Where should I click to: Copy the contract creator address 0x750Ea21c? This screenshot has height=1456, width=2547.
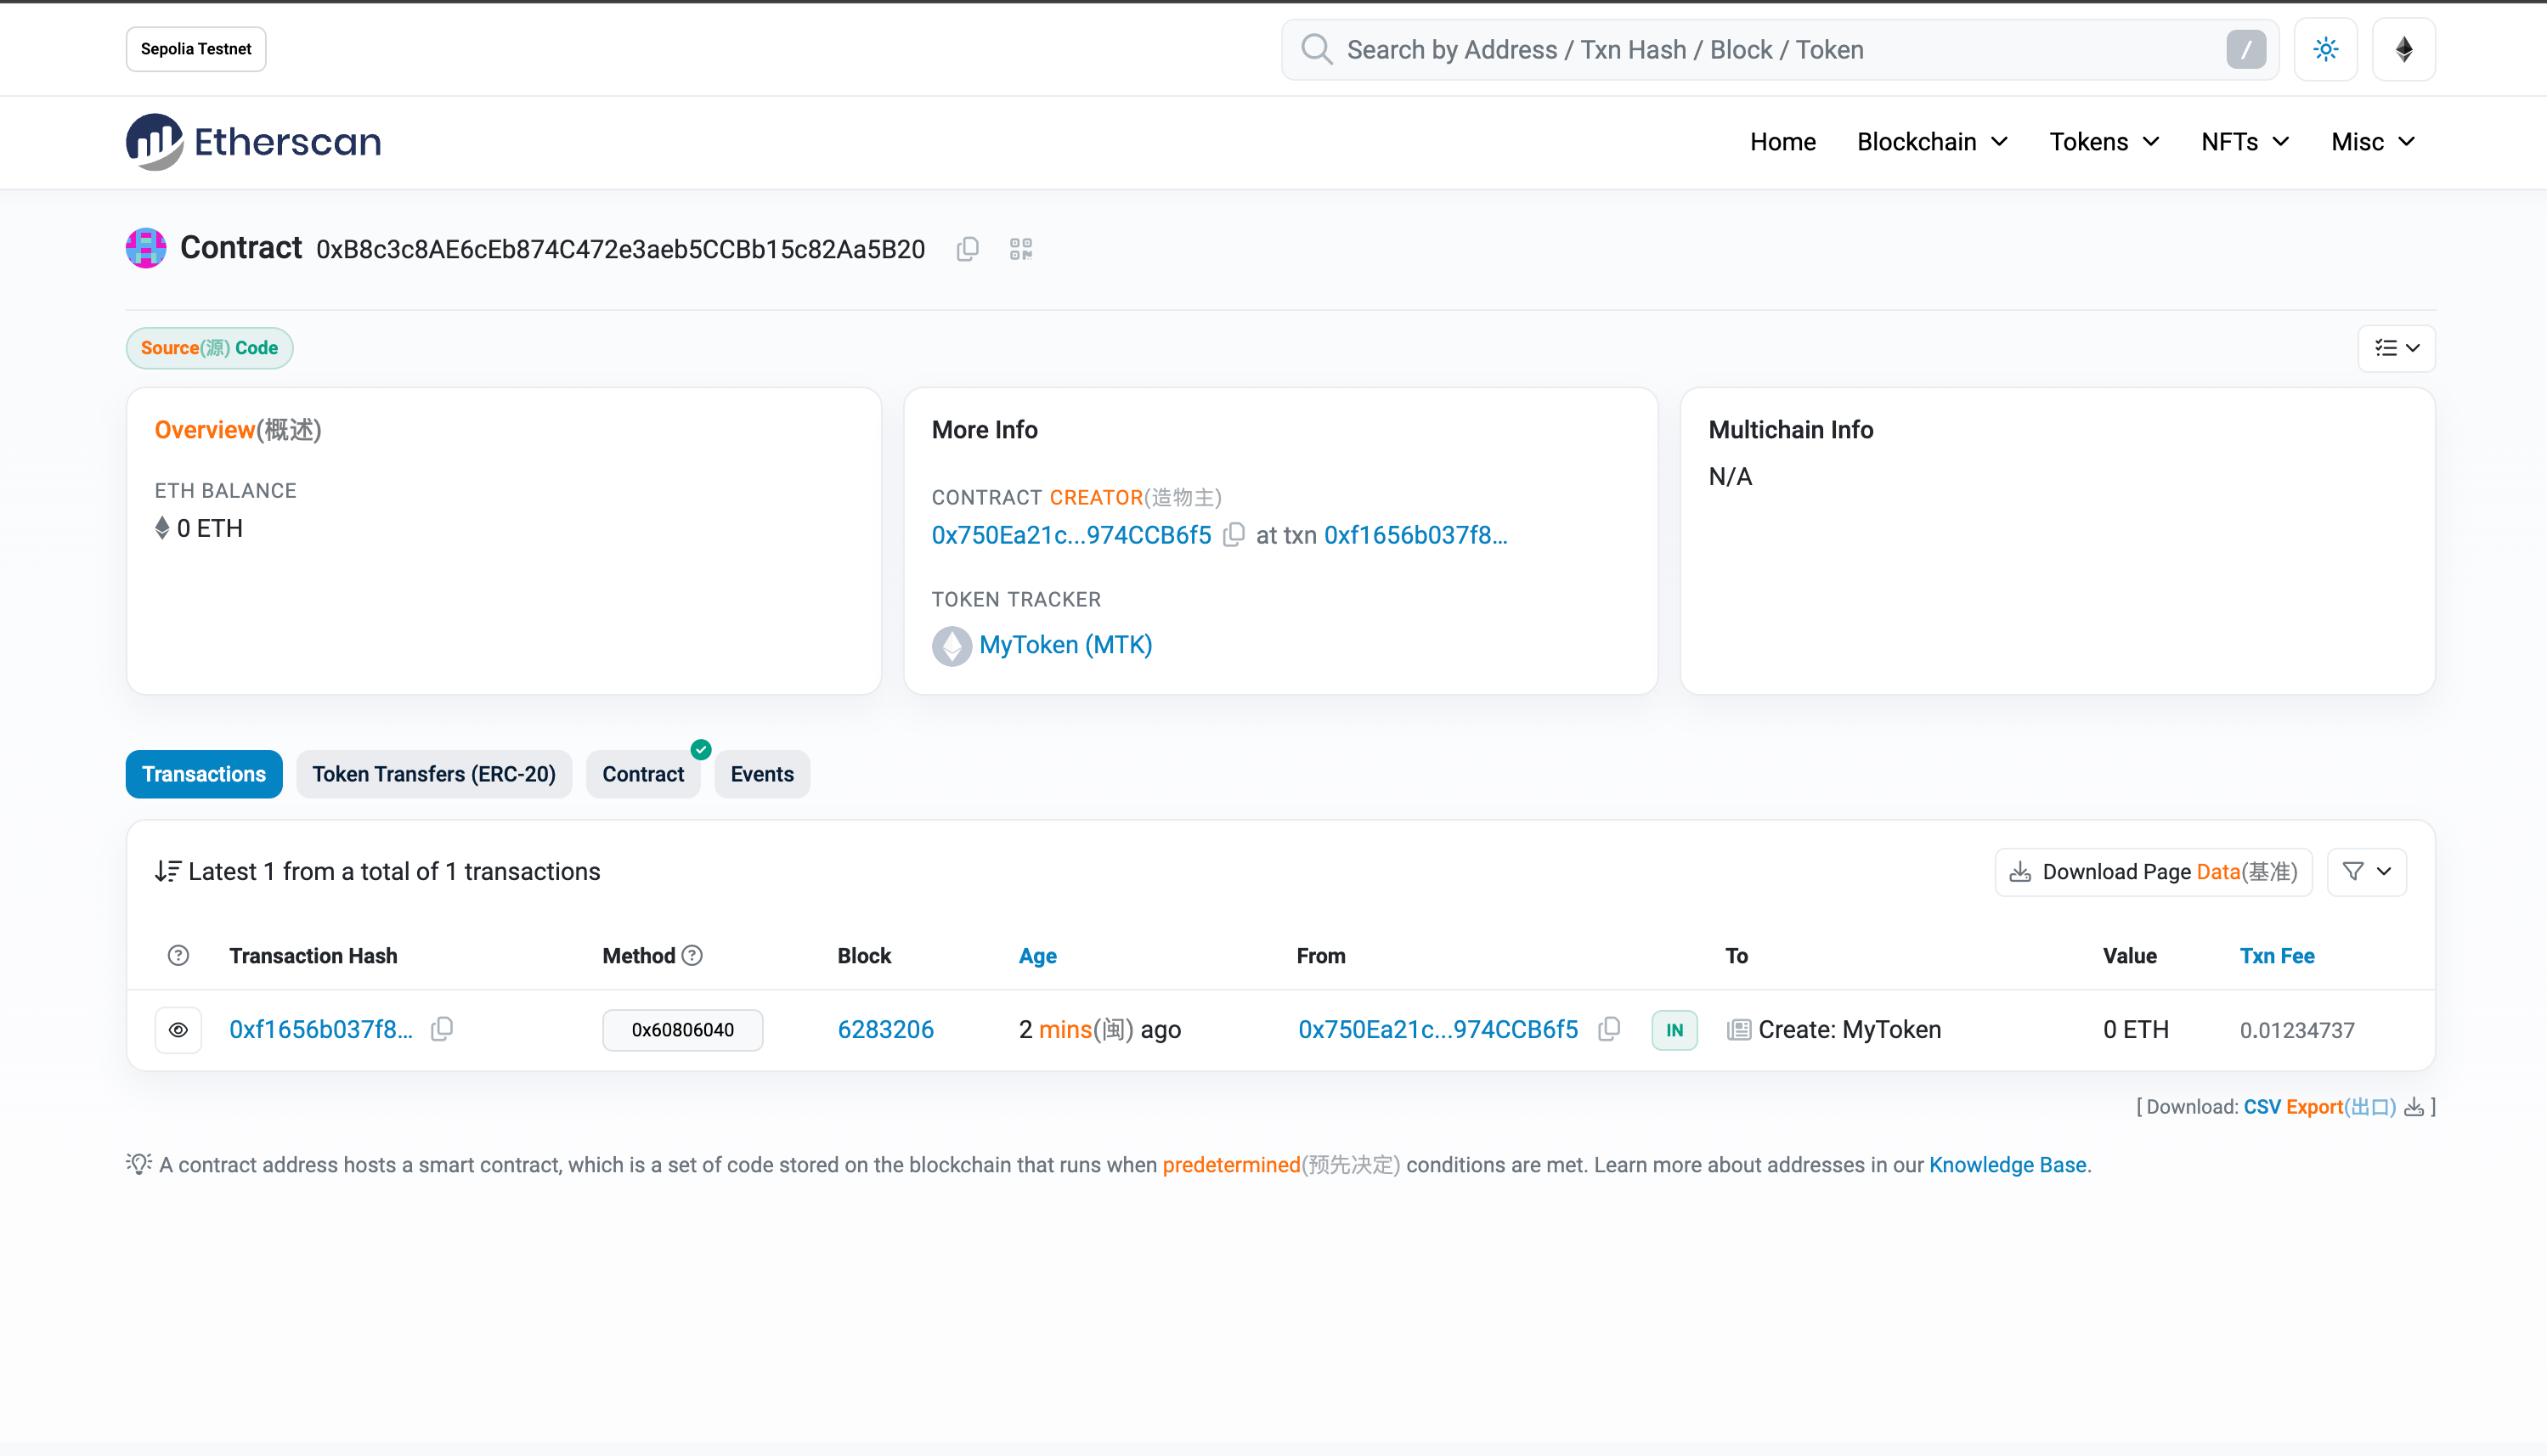point(1234,535)
